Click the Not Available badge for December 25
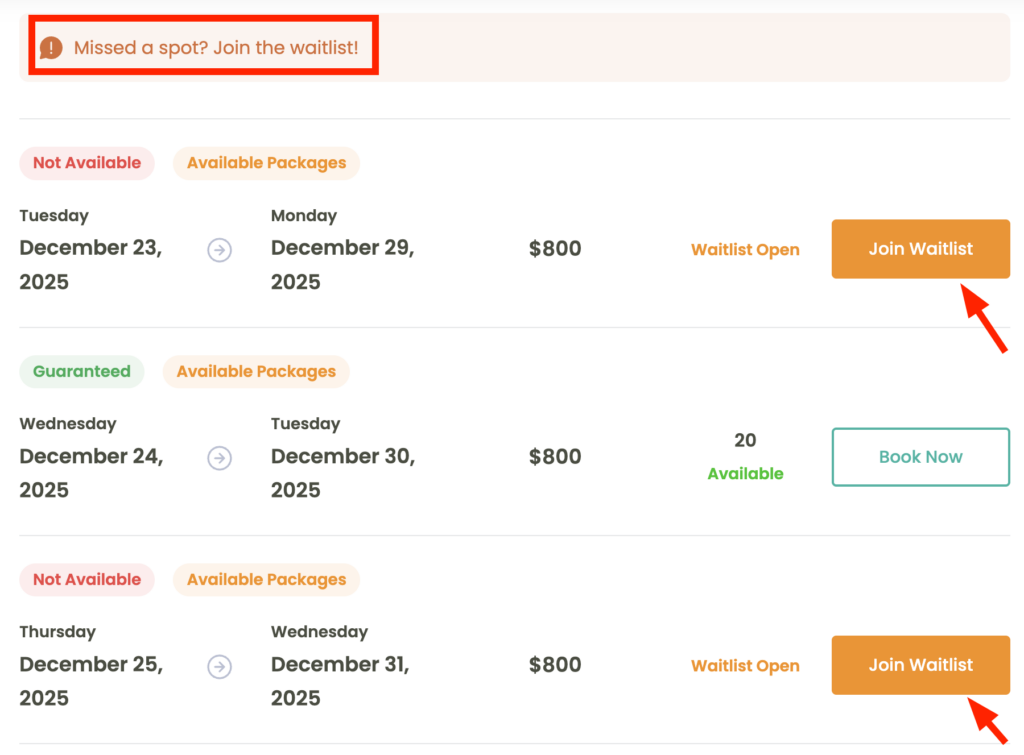Screen dimensions: 1024x755 (x=87, y=579)
